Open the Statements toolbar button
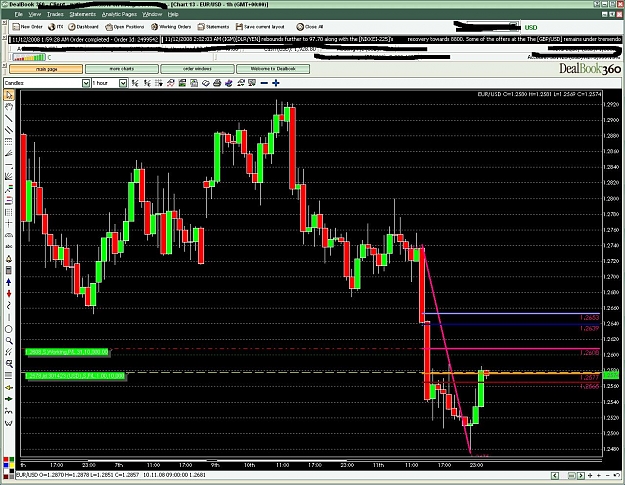The width and height of the screenshot is (625, 485). [213, 27]
